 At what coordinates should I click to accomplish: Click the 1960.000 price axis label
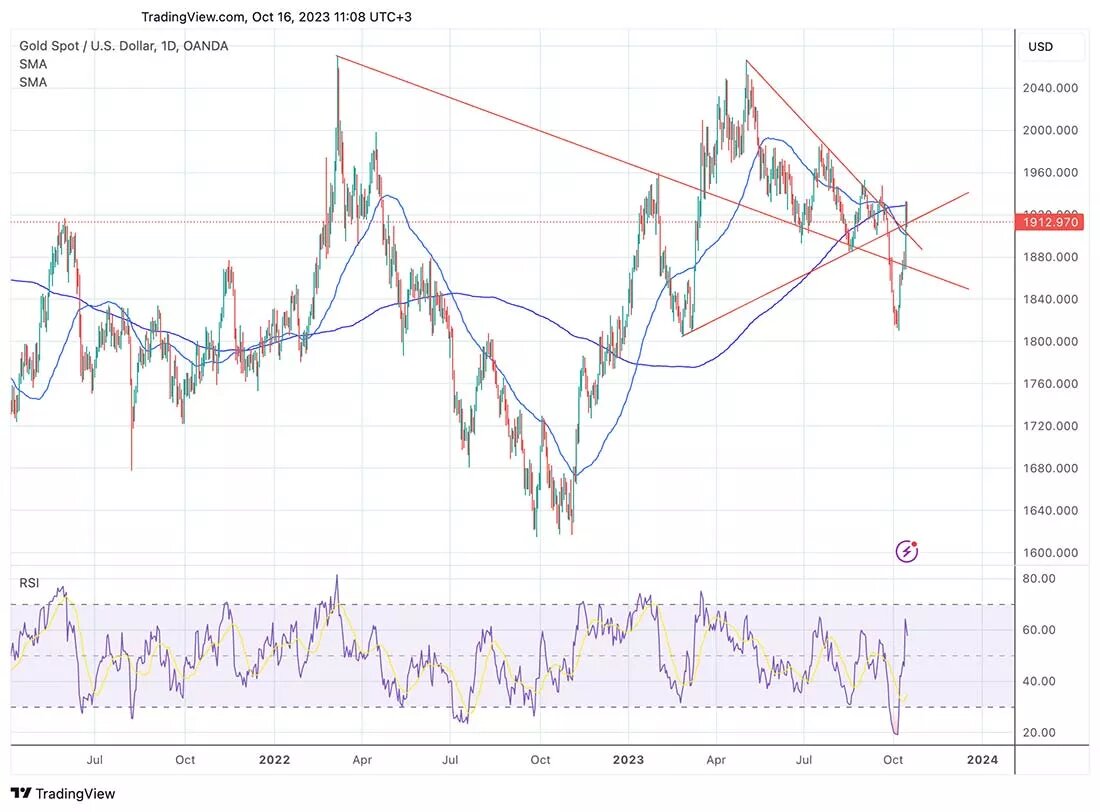[1050, 172]
